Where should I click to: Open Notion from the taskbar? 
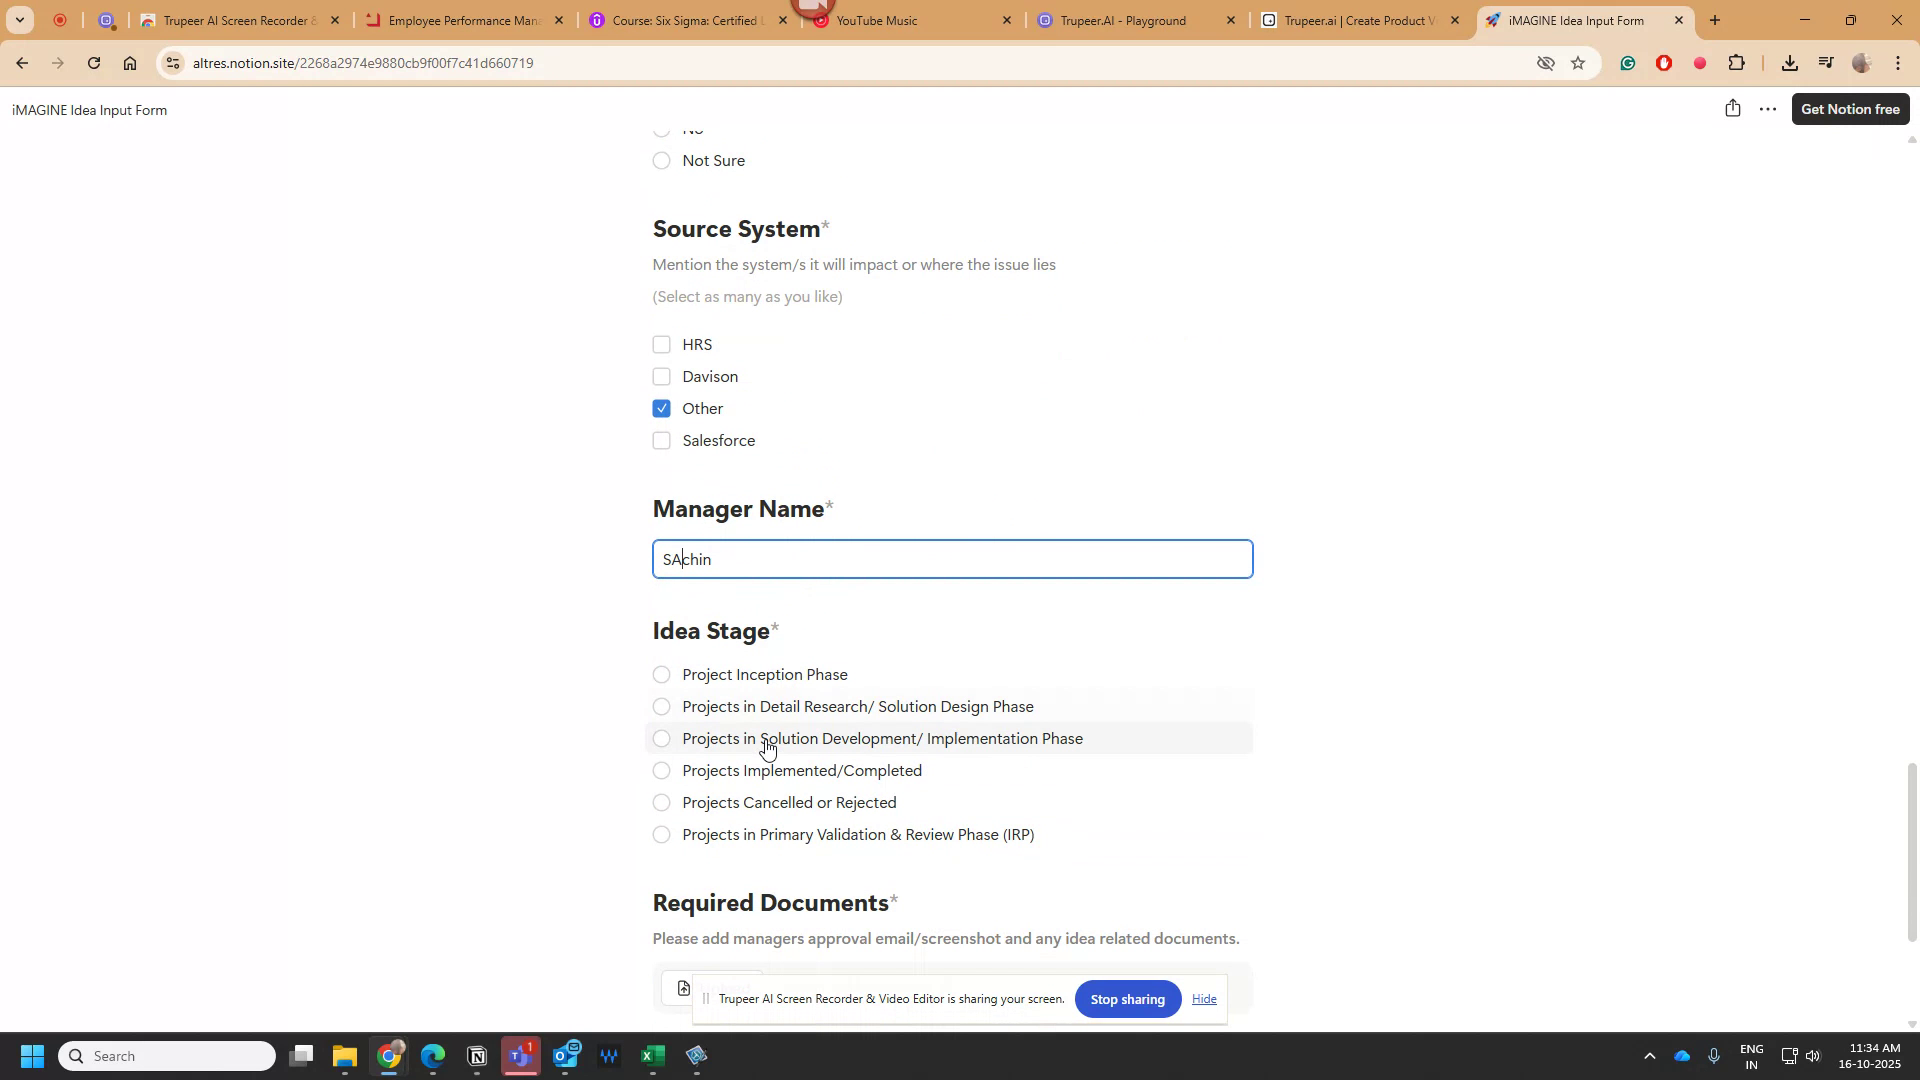point(476,1055)
